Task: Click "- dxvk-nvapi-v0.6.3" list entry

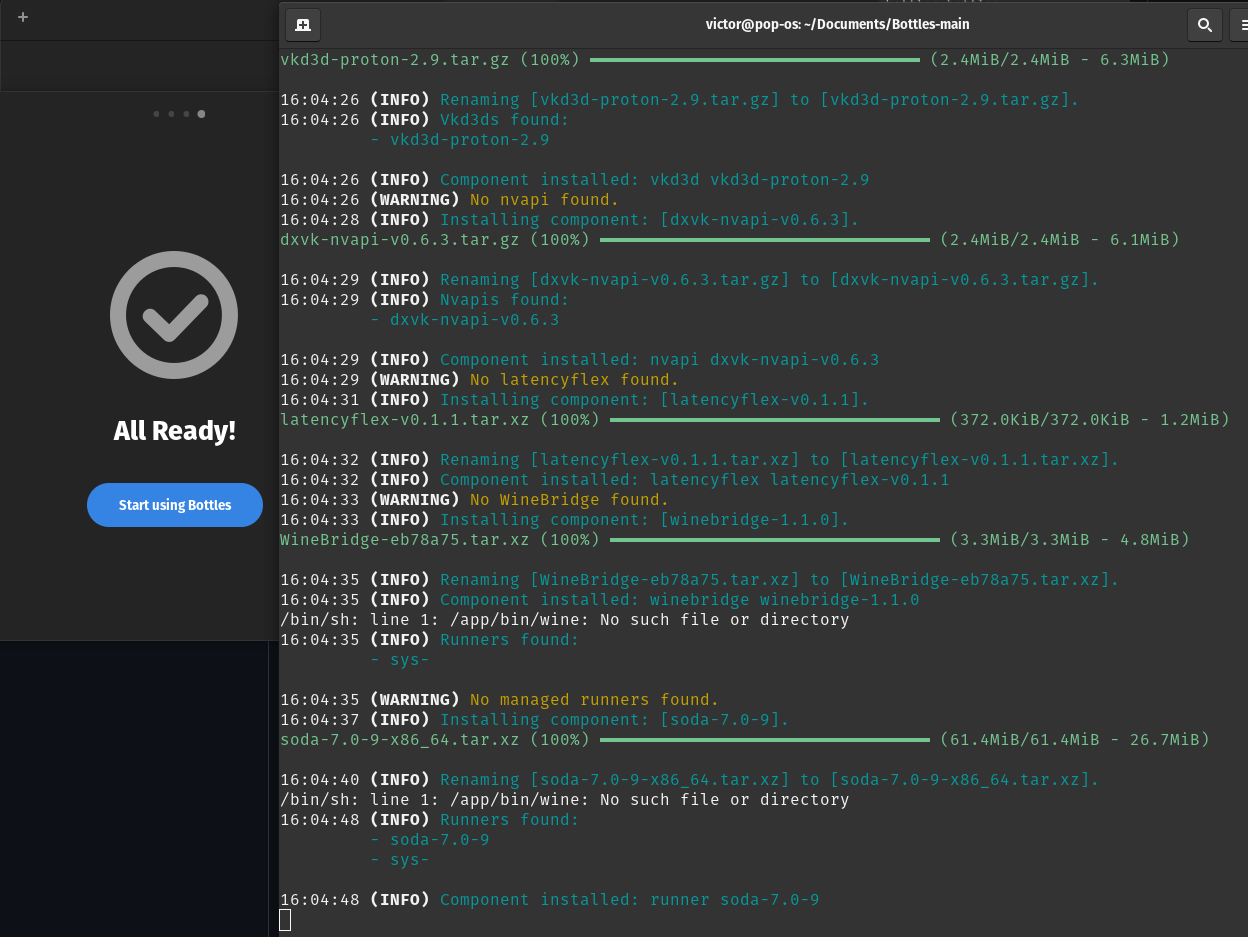Action: (x=465, y=320)
